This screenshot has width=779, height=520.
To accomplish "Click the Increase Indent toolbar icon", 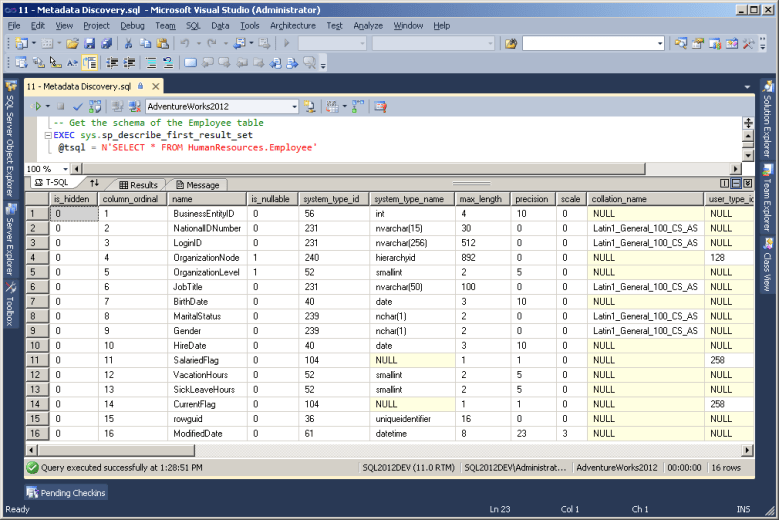I will (129, 63).
